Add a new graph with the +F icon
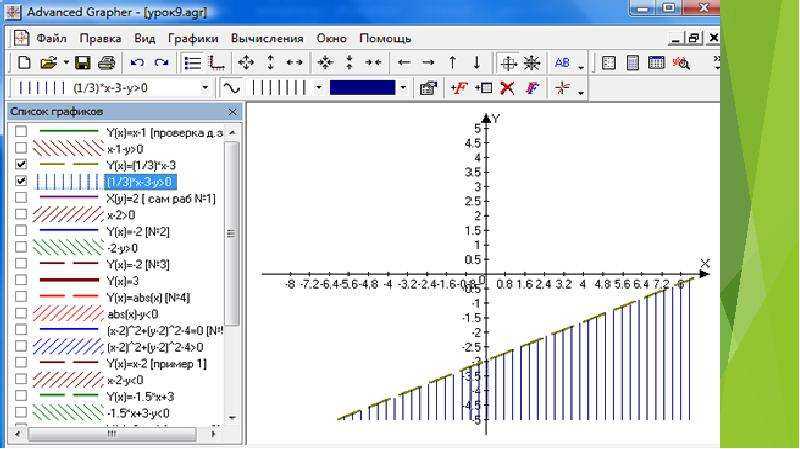Viewport: 800px width, 449px height. pos(458,88)
